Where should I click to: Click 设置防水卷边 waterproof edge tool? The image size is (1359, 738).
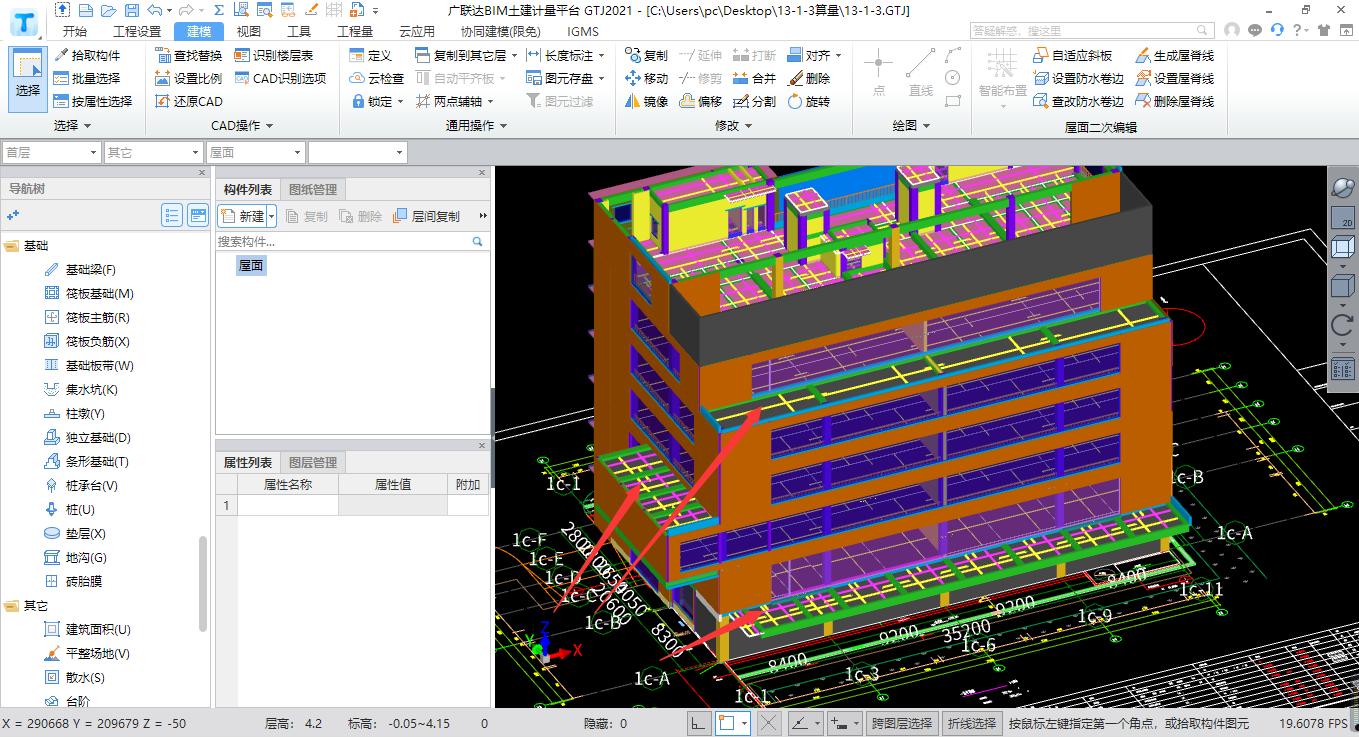click(x=1078, y=78)
